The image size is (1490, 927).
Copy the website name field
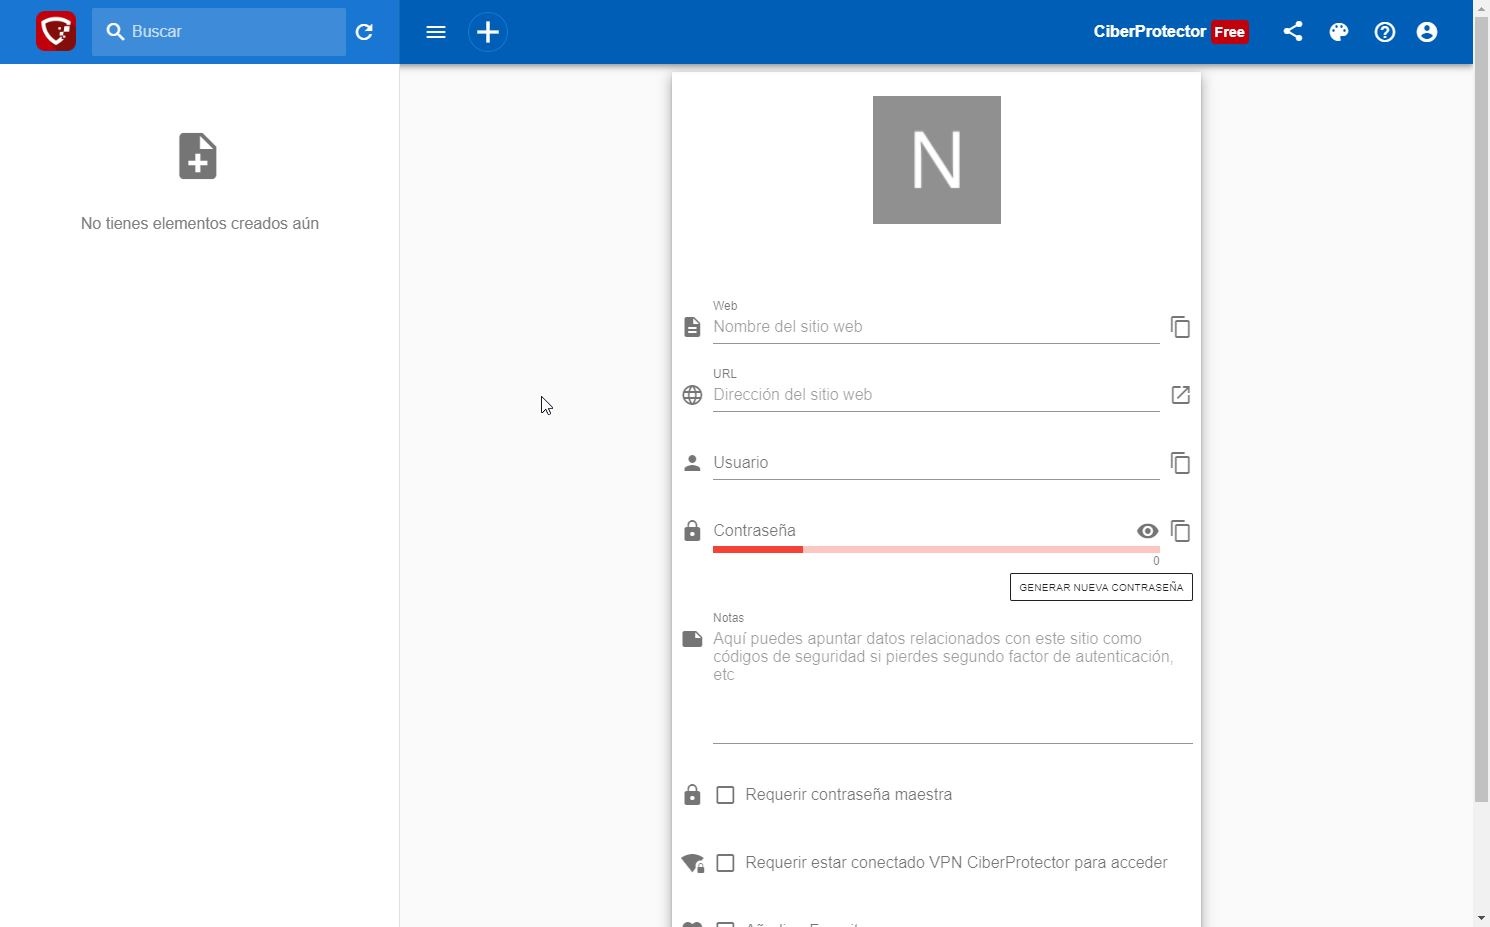(1180, 327)
